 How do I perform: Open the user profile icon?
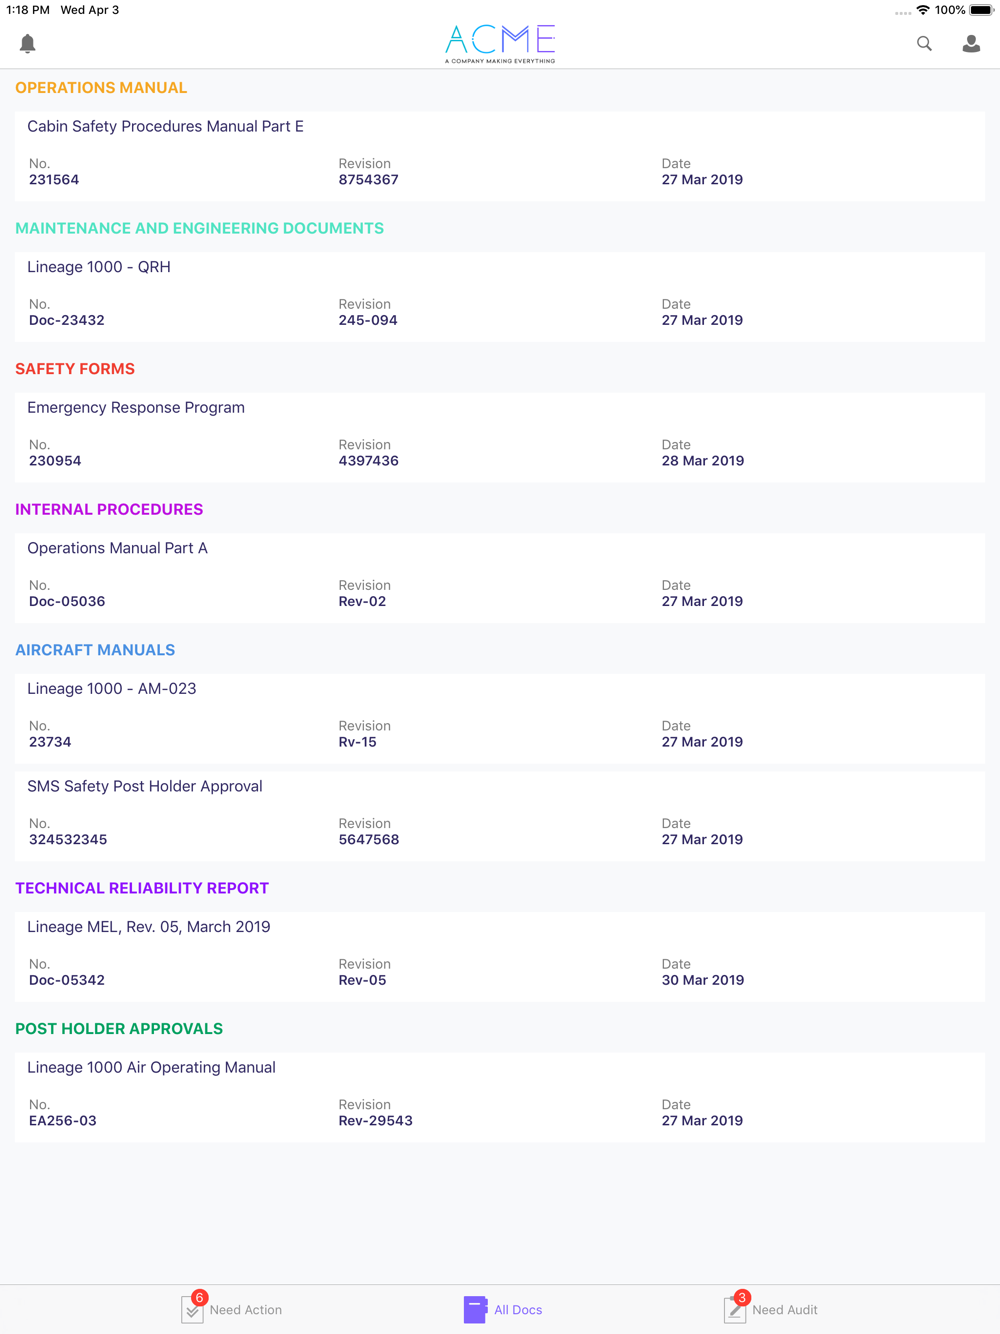point(971,44)
